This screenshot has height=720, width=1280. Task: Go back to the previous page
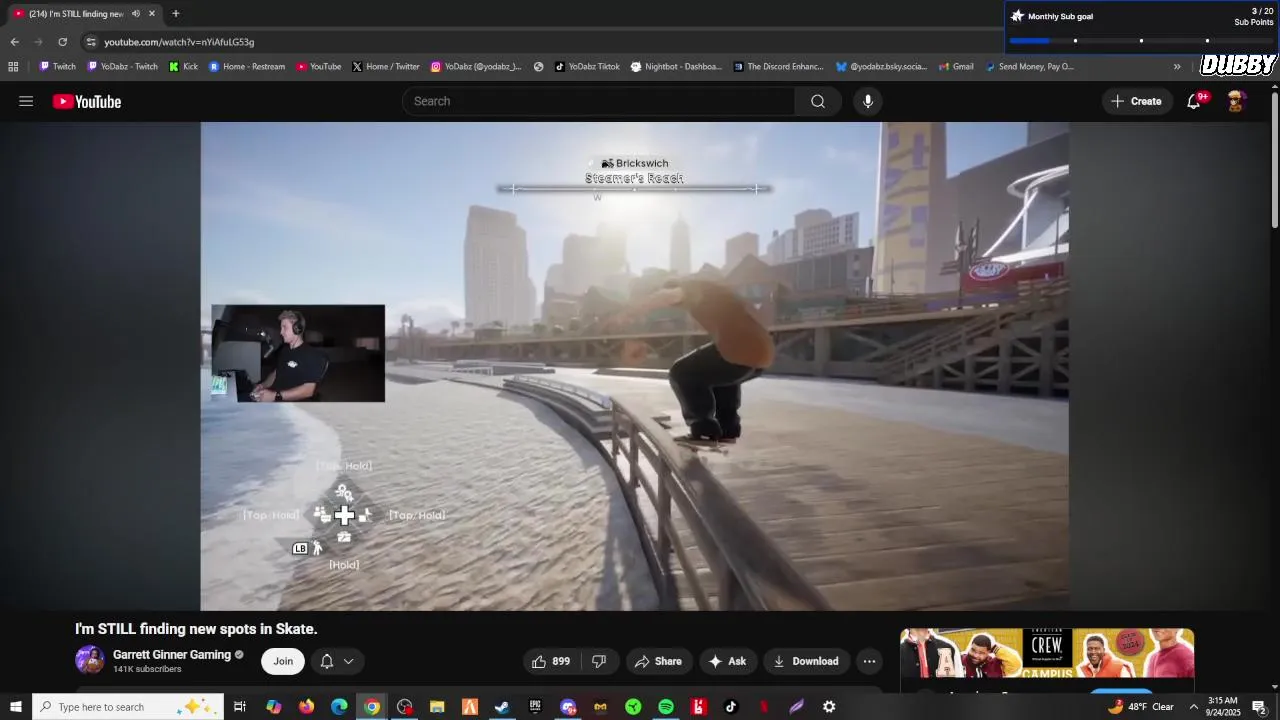[x=14, y=42]
